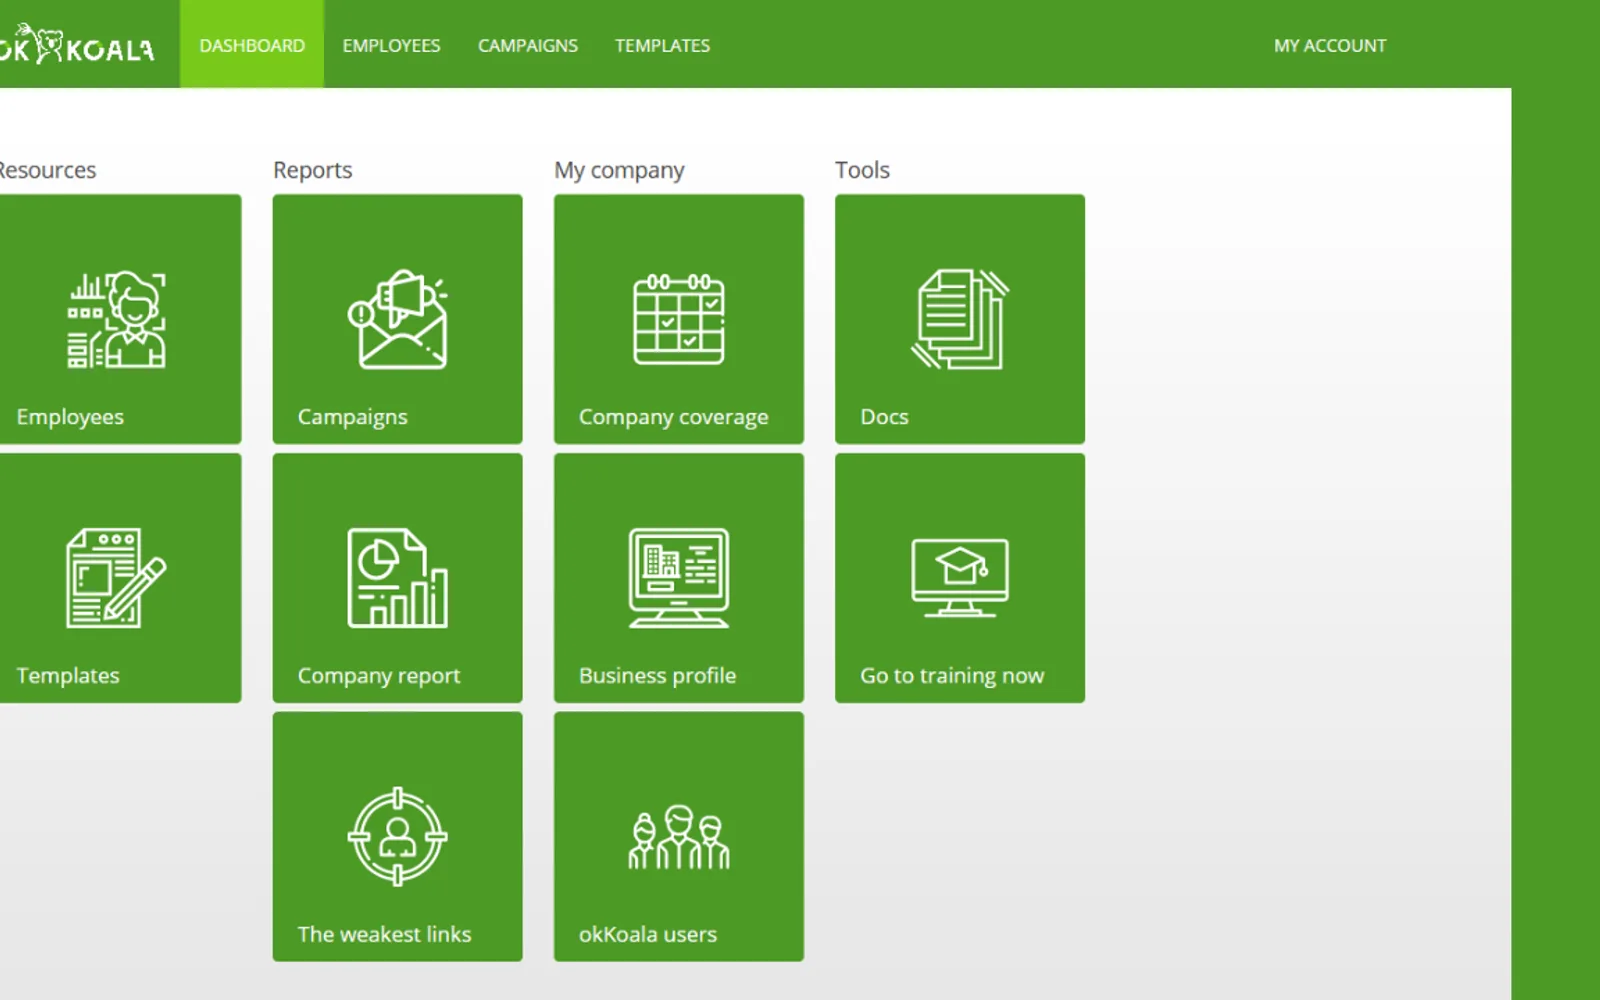This screenshot has height=1000, width=1600.
Task: Open the Company coverage calendar icon
Action: point(679,320)
